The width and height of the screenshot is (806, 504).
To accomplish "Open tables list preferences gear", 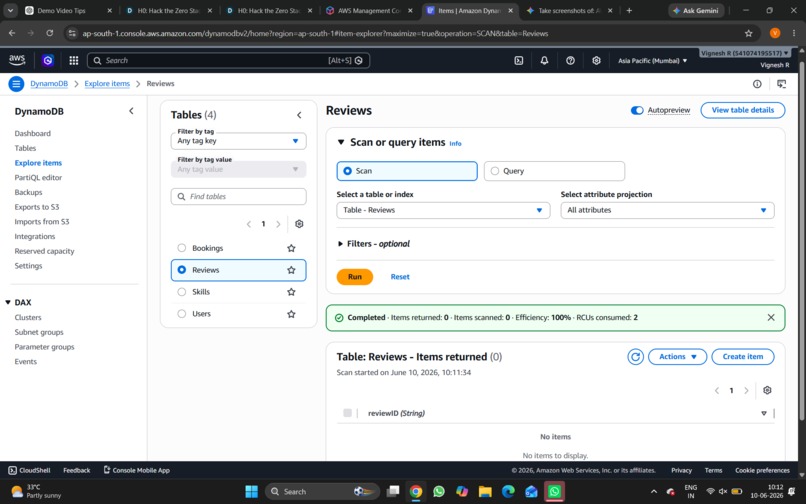I will click(299, 224).
